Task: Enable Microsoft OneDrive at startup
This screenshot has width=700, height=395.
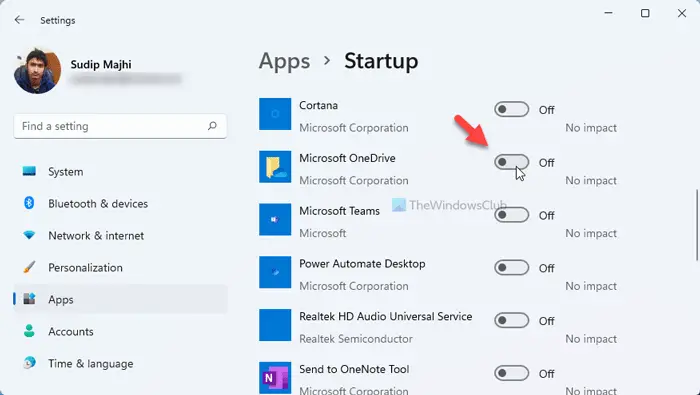Action: click(x=512, y=162)
